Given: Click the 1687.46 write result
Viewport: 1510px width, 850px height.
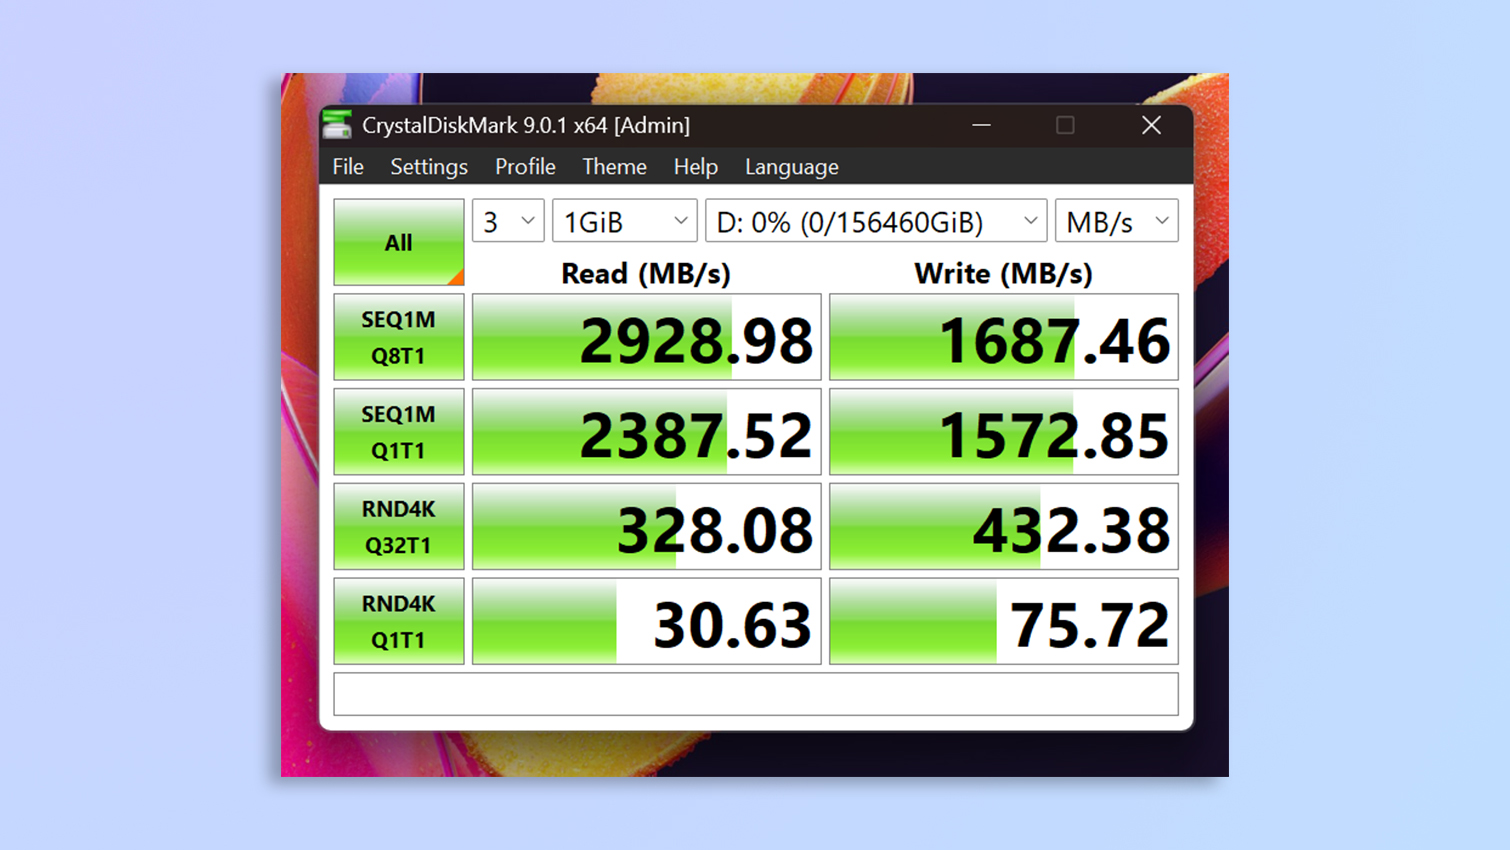Looking at the screenshot, I should 1004,337.
